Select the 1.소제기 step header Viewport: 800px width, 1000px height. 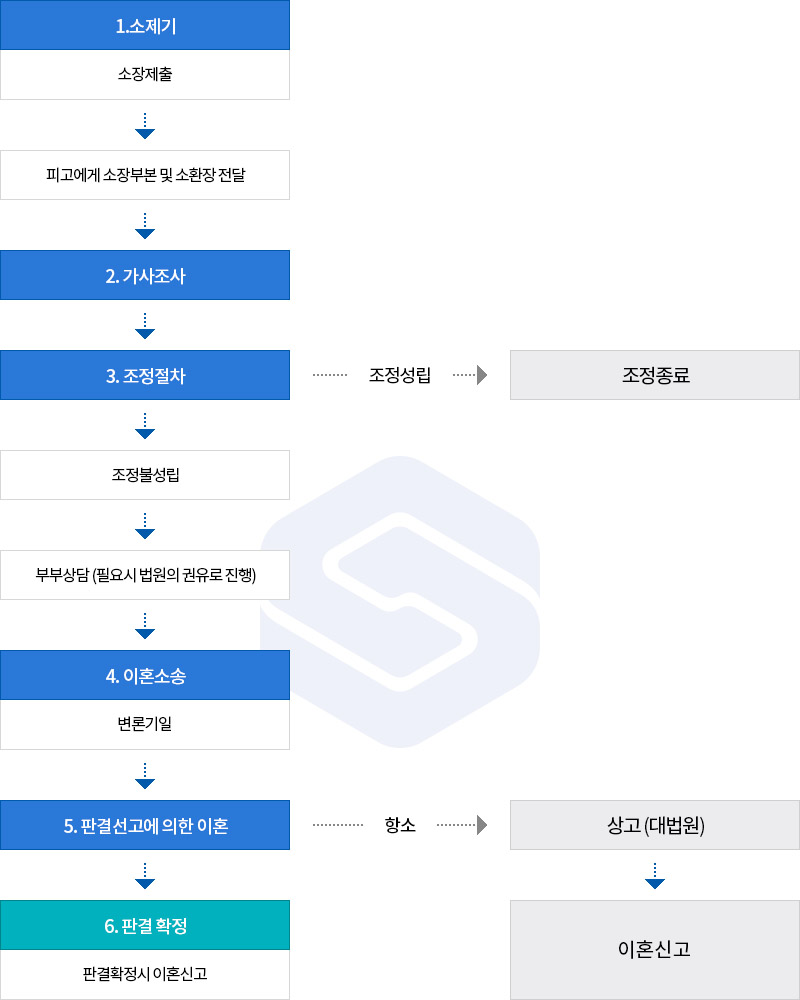pos(145,25)
